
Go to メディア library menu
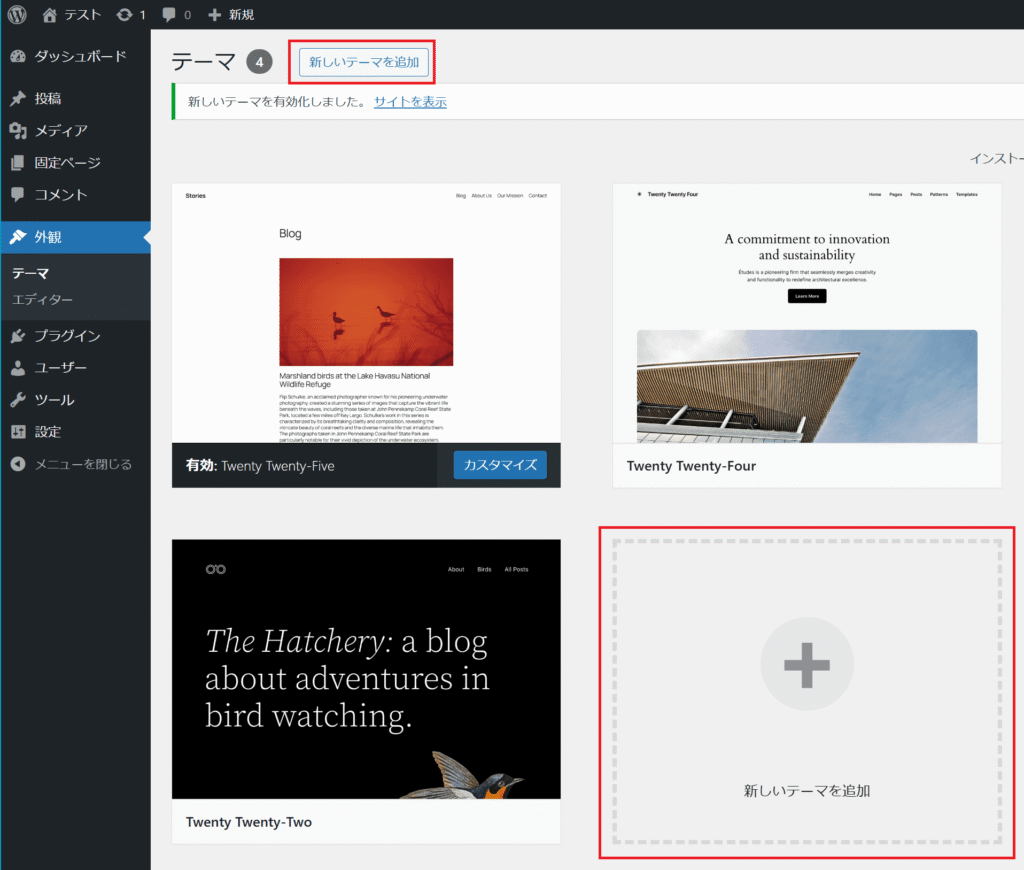61,131
